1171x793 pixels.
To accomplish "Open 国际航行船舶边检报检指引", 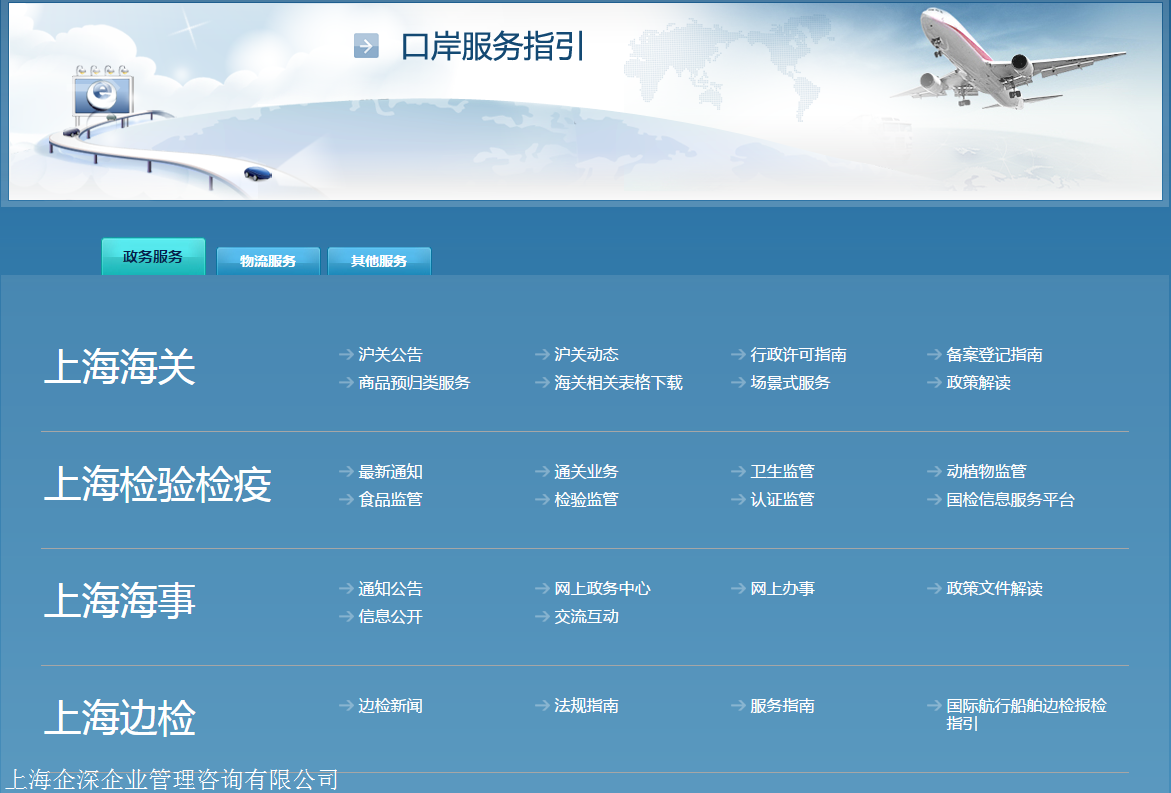I will pyautogui.click(x=1026, y=715).
